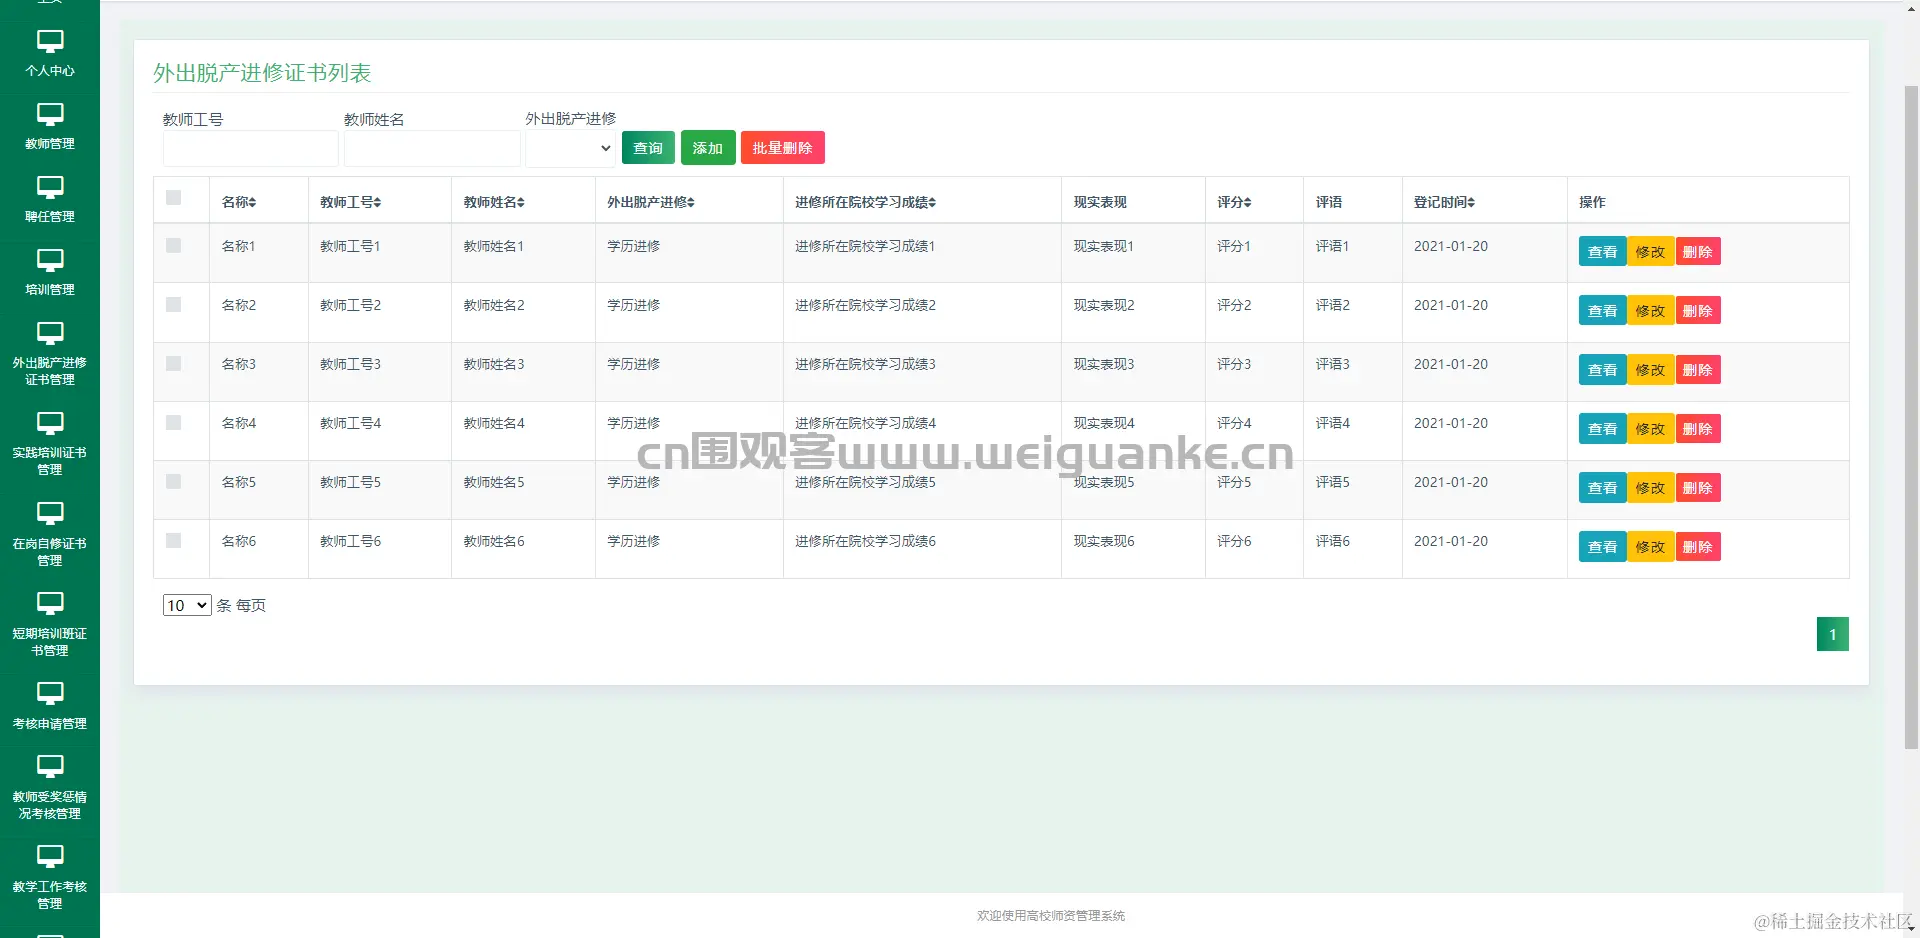
Task: Click 查看 for row 名称4
Action: (1602, 429)
